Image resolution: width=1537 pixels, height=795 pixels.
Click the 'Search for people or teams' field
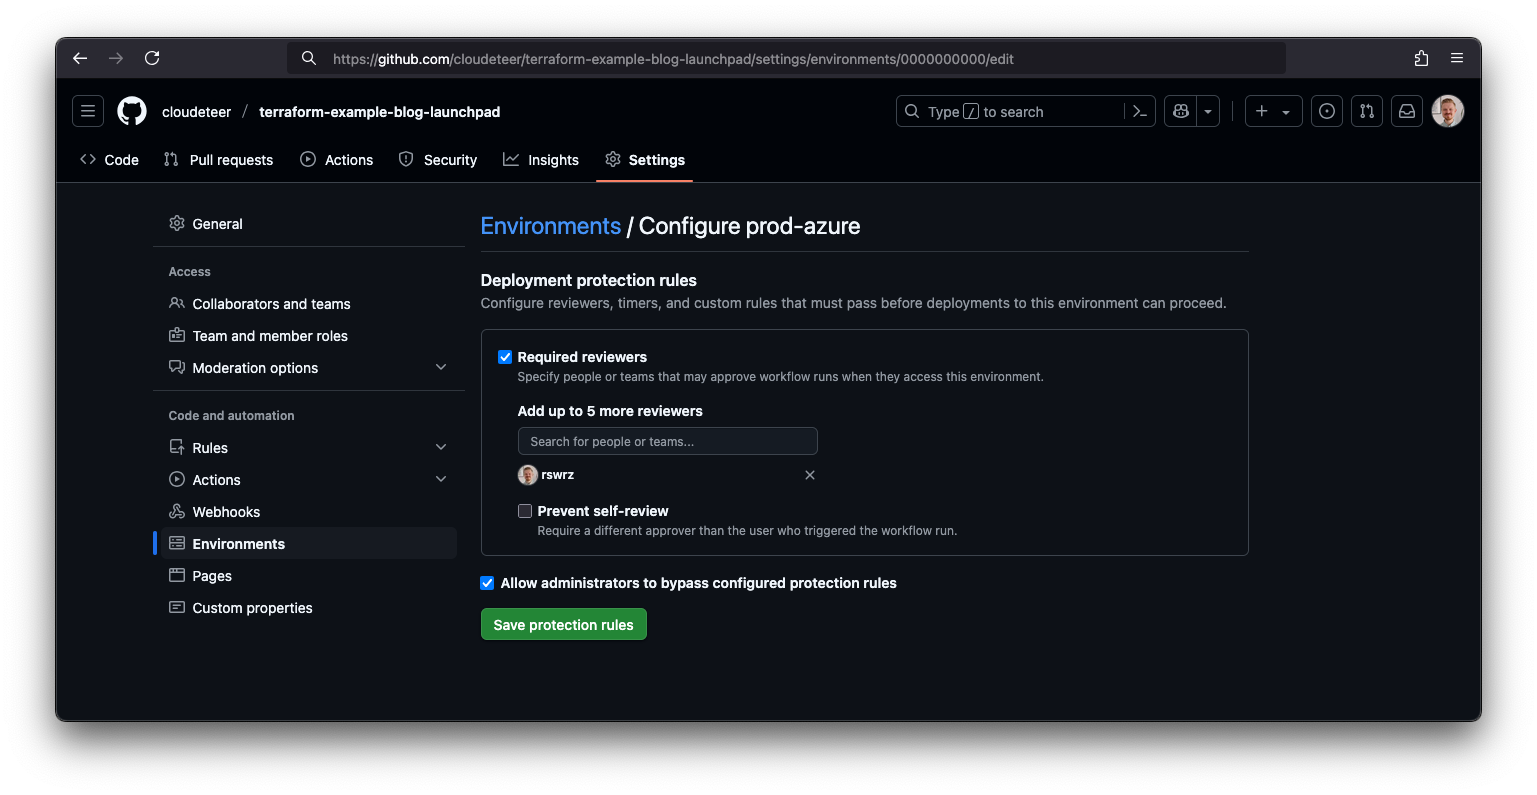click(x=668, y=441)
